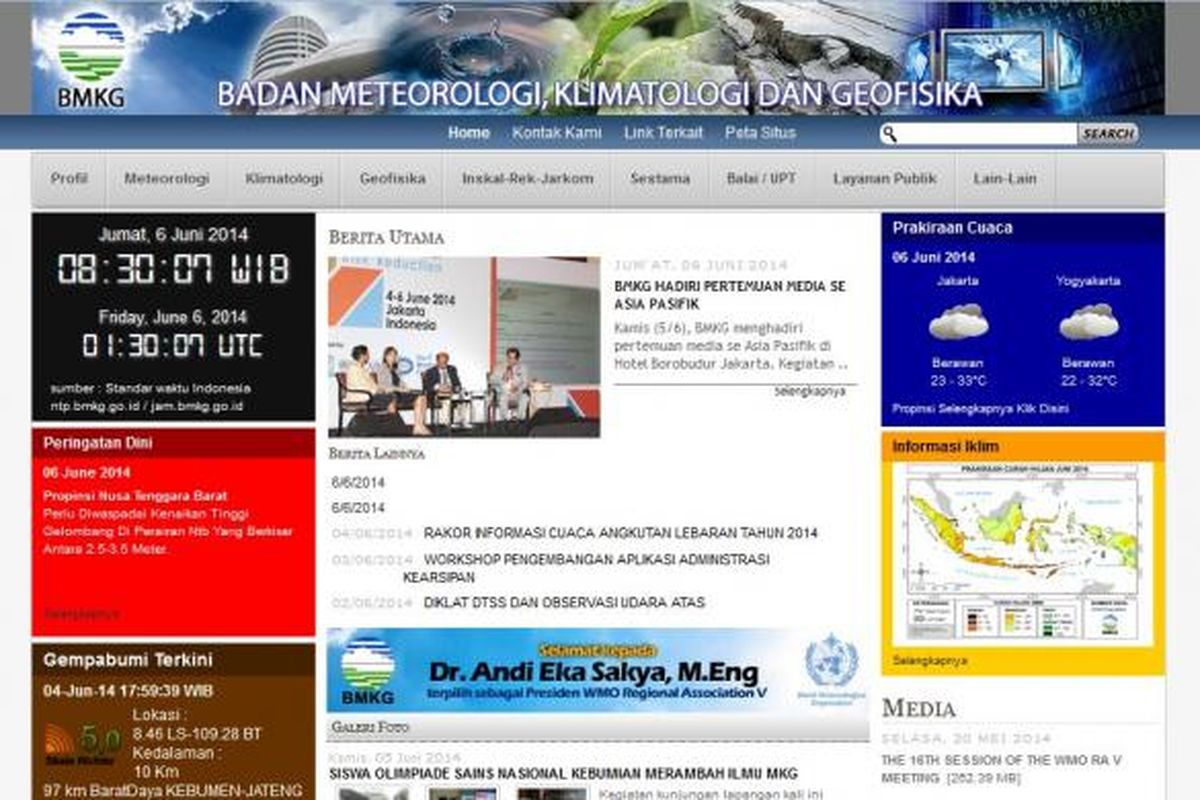This screenshot has width=1200, height=800.
Task: Open headline BMKG Hadiri Pertemuan Media Se Asia Pasifik
Action: tap(730, 295)
